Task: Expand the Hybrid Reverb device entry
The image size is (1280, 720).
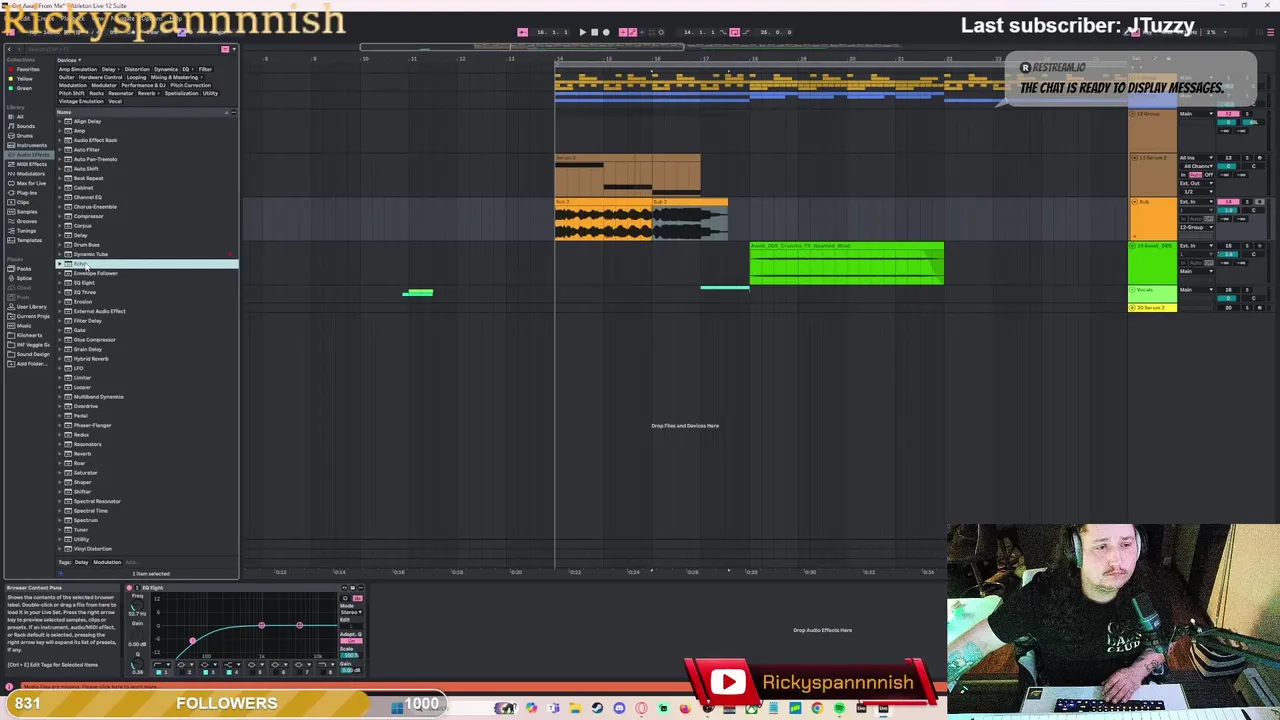Action: coord(60,359)
